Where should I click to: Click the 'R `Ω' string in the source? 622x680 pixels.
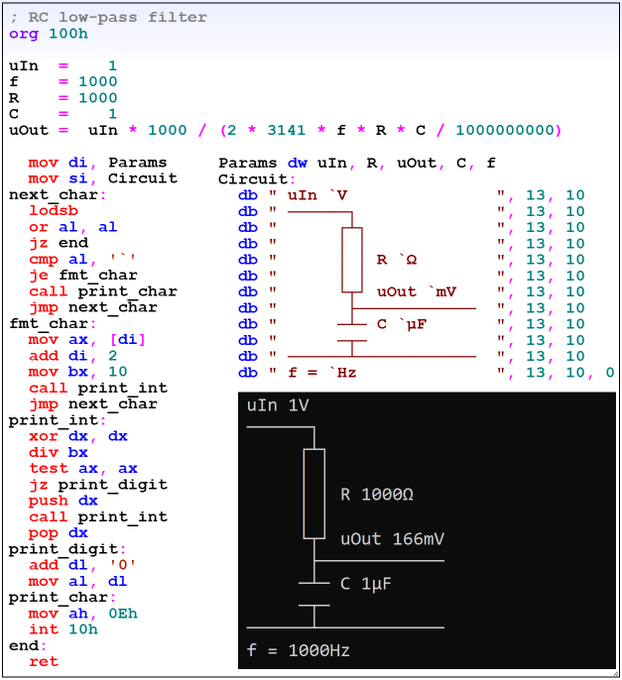point(397,260)
